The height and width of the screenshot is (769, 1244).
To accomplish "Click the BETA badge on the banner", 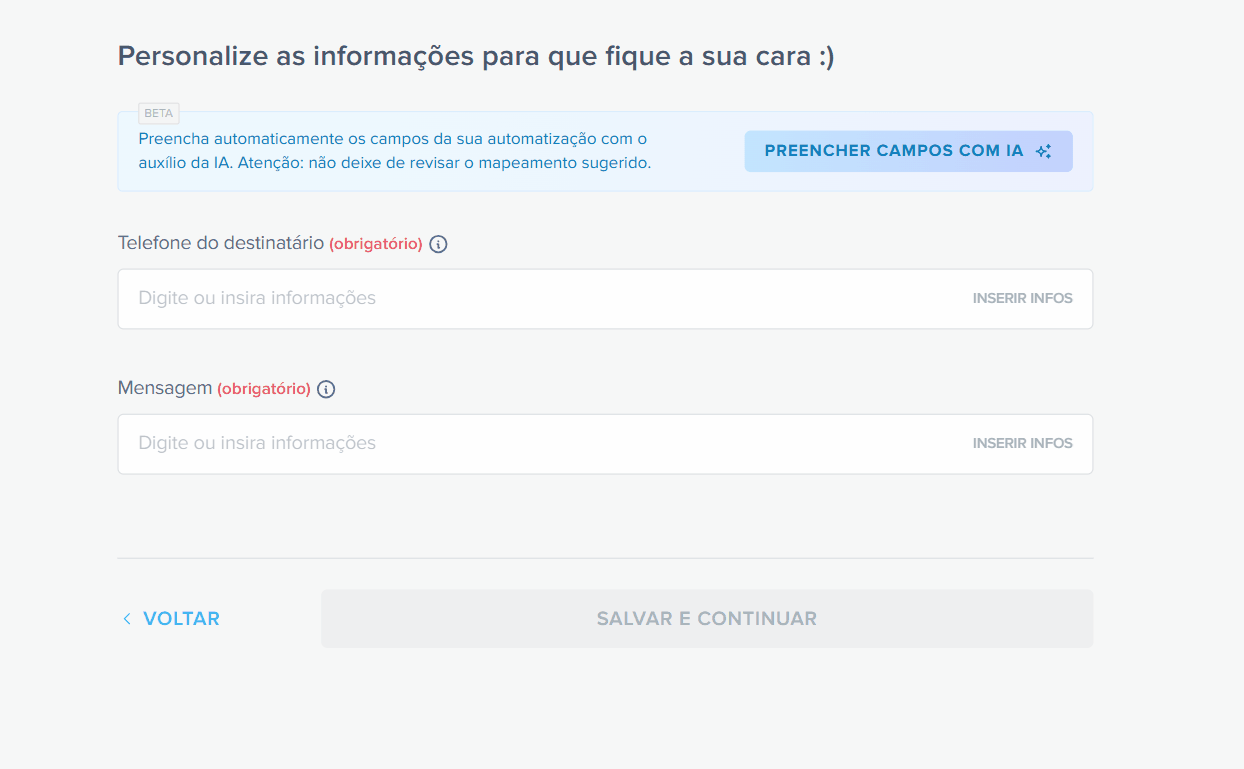I will click(159, 113).
